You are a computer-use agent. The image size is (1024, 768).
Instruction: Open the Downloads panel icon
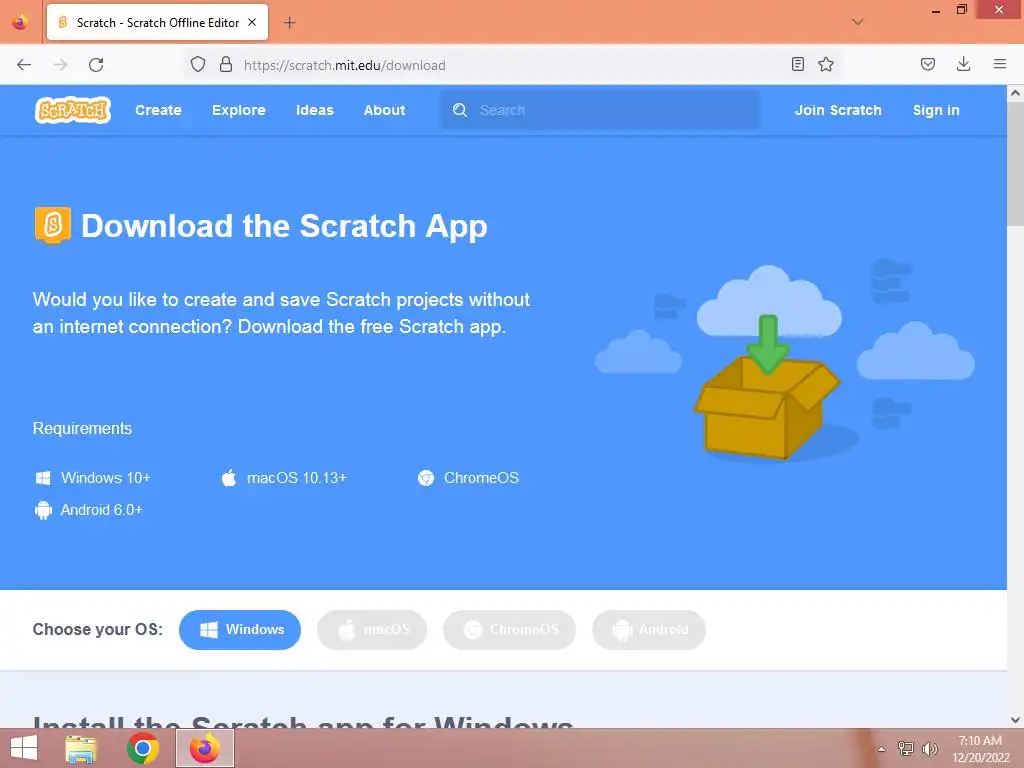[963, 63]
